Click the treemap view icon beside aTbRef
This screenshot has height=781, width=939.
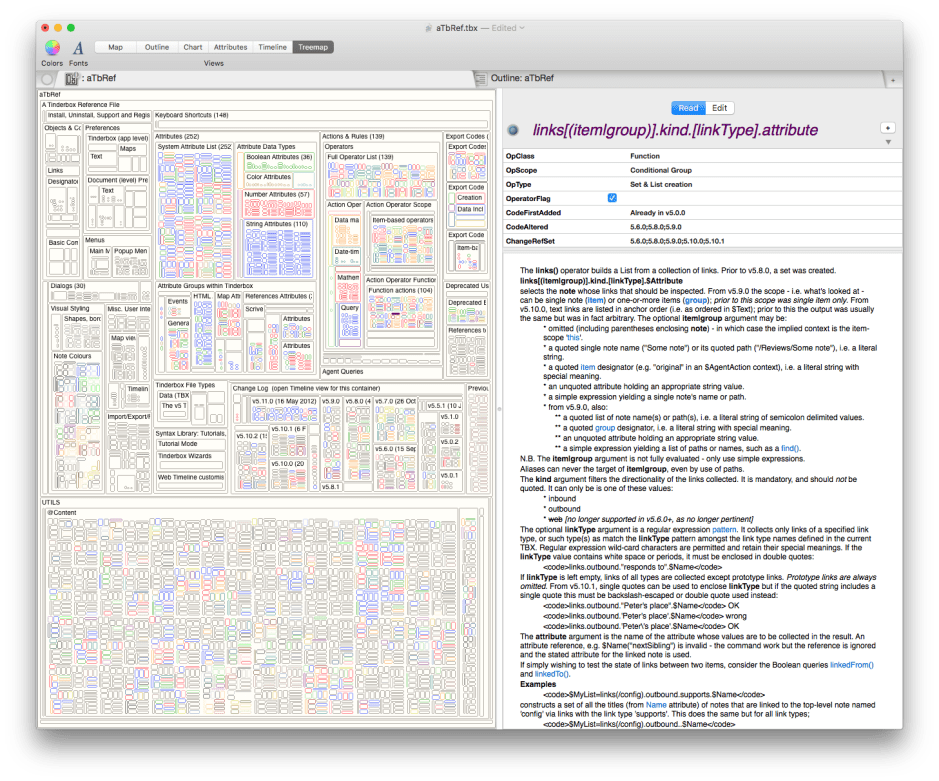(71, 78)
